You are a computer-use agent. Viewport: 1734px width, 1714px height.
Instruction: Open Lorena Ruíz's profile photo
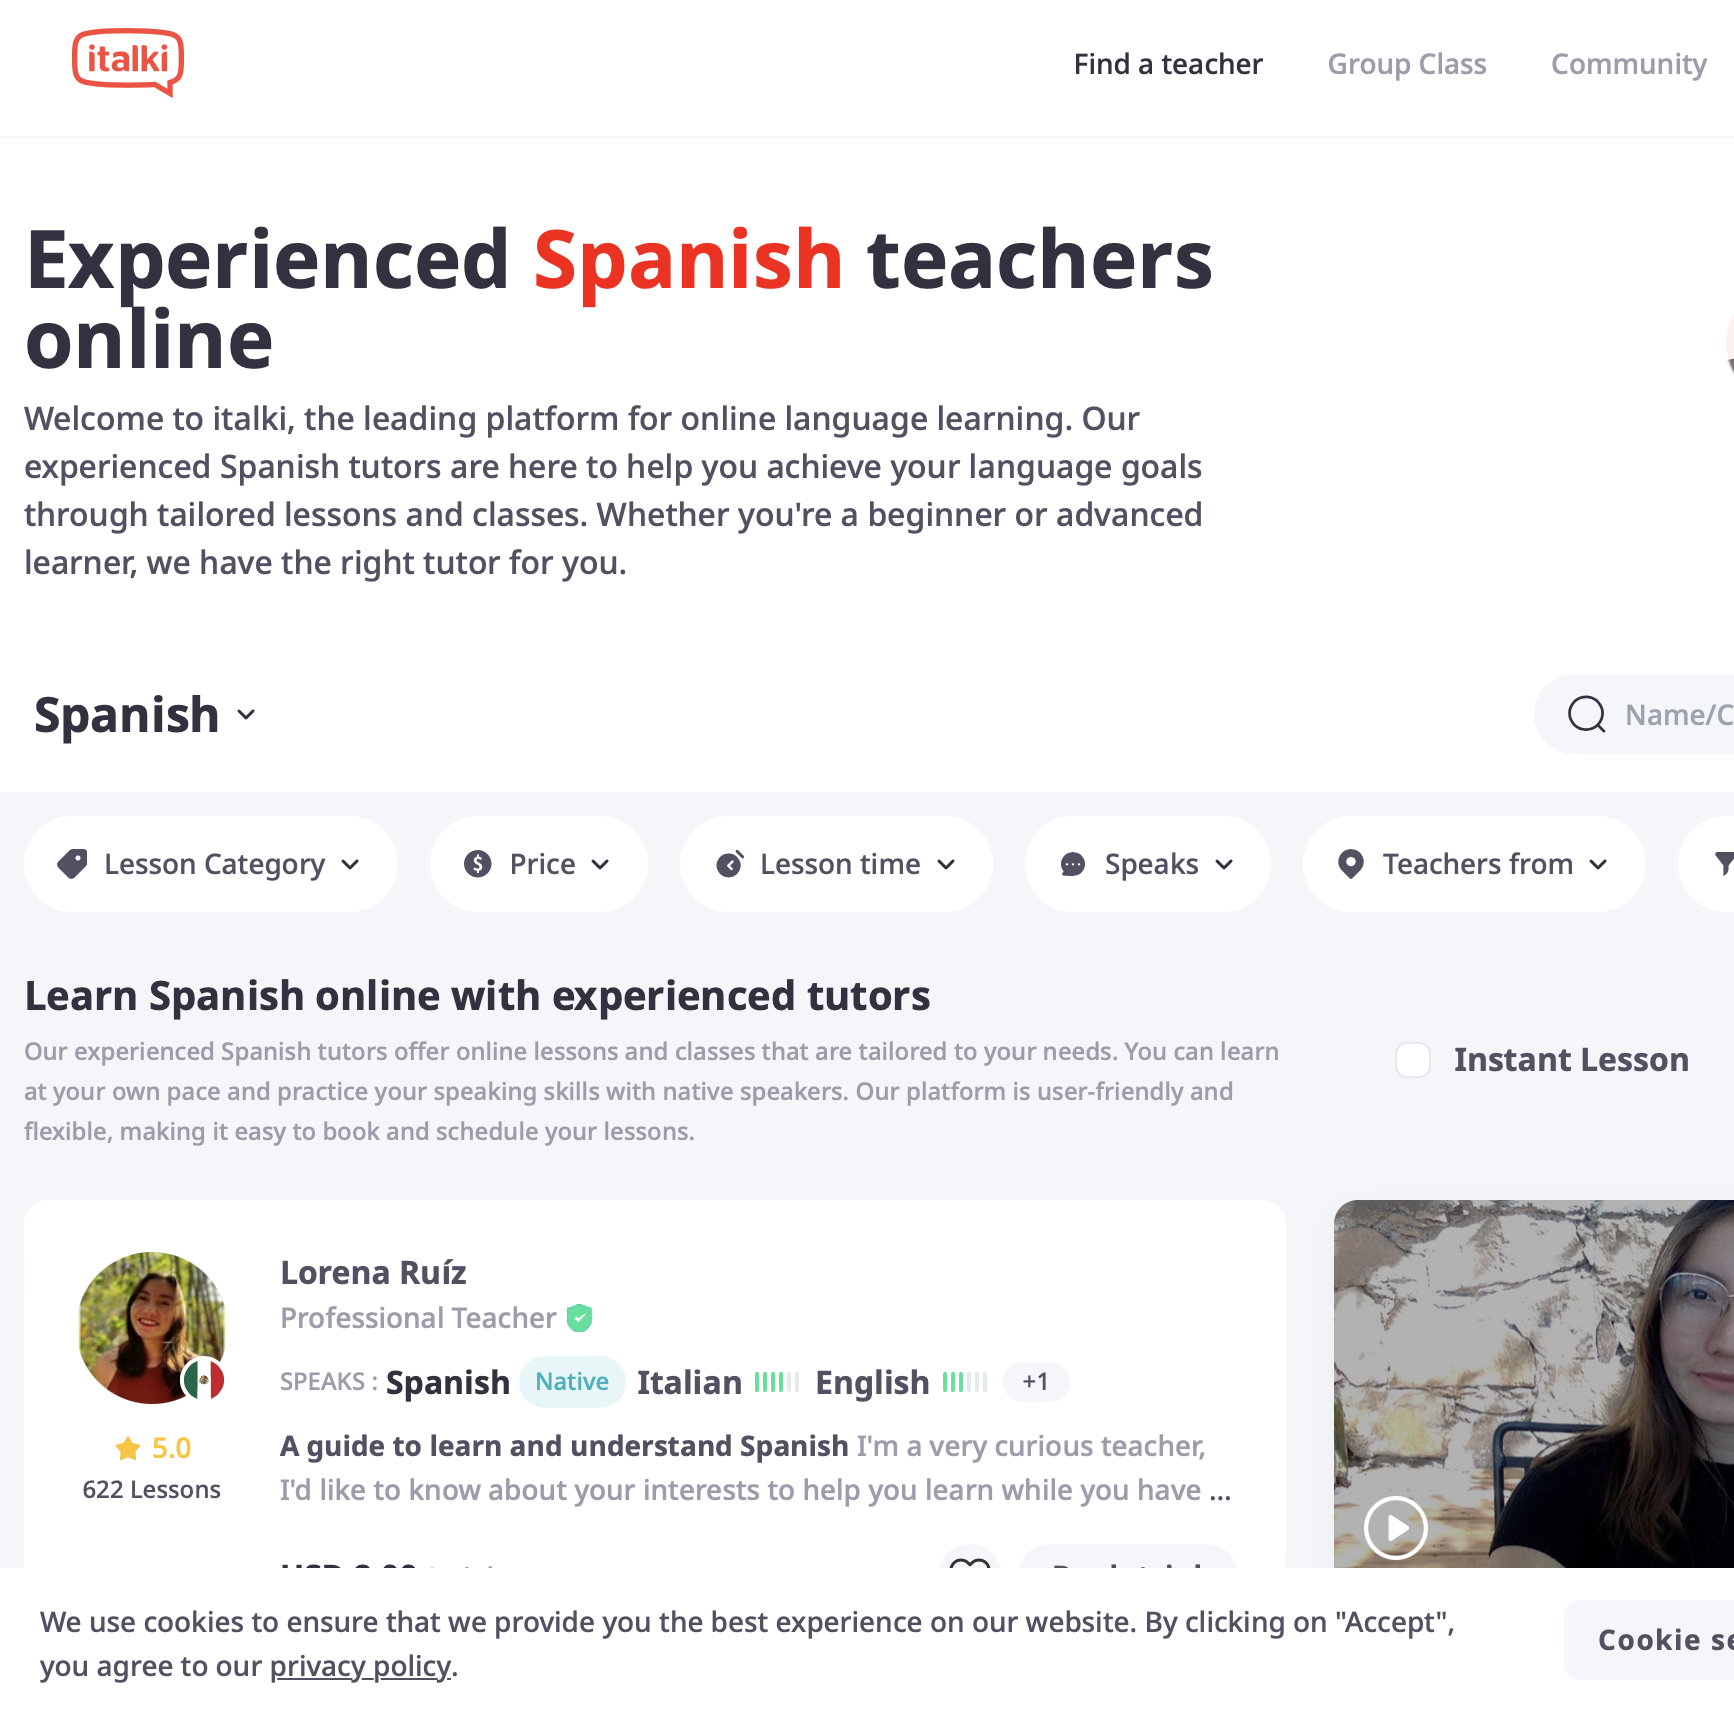pyautogui.click(x=152, y=1327)
